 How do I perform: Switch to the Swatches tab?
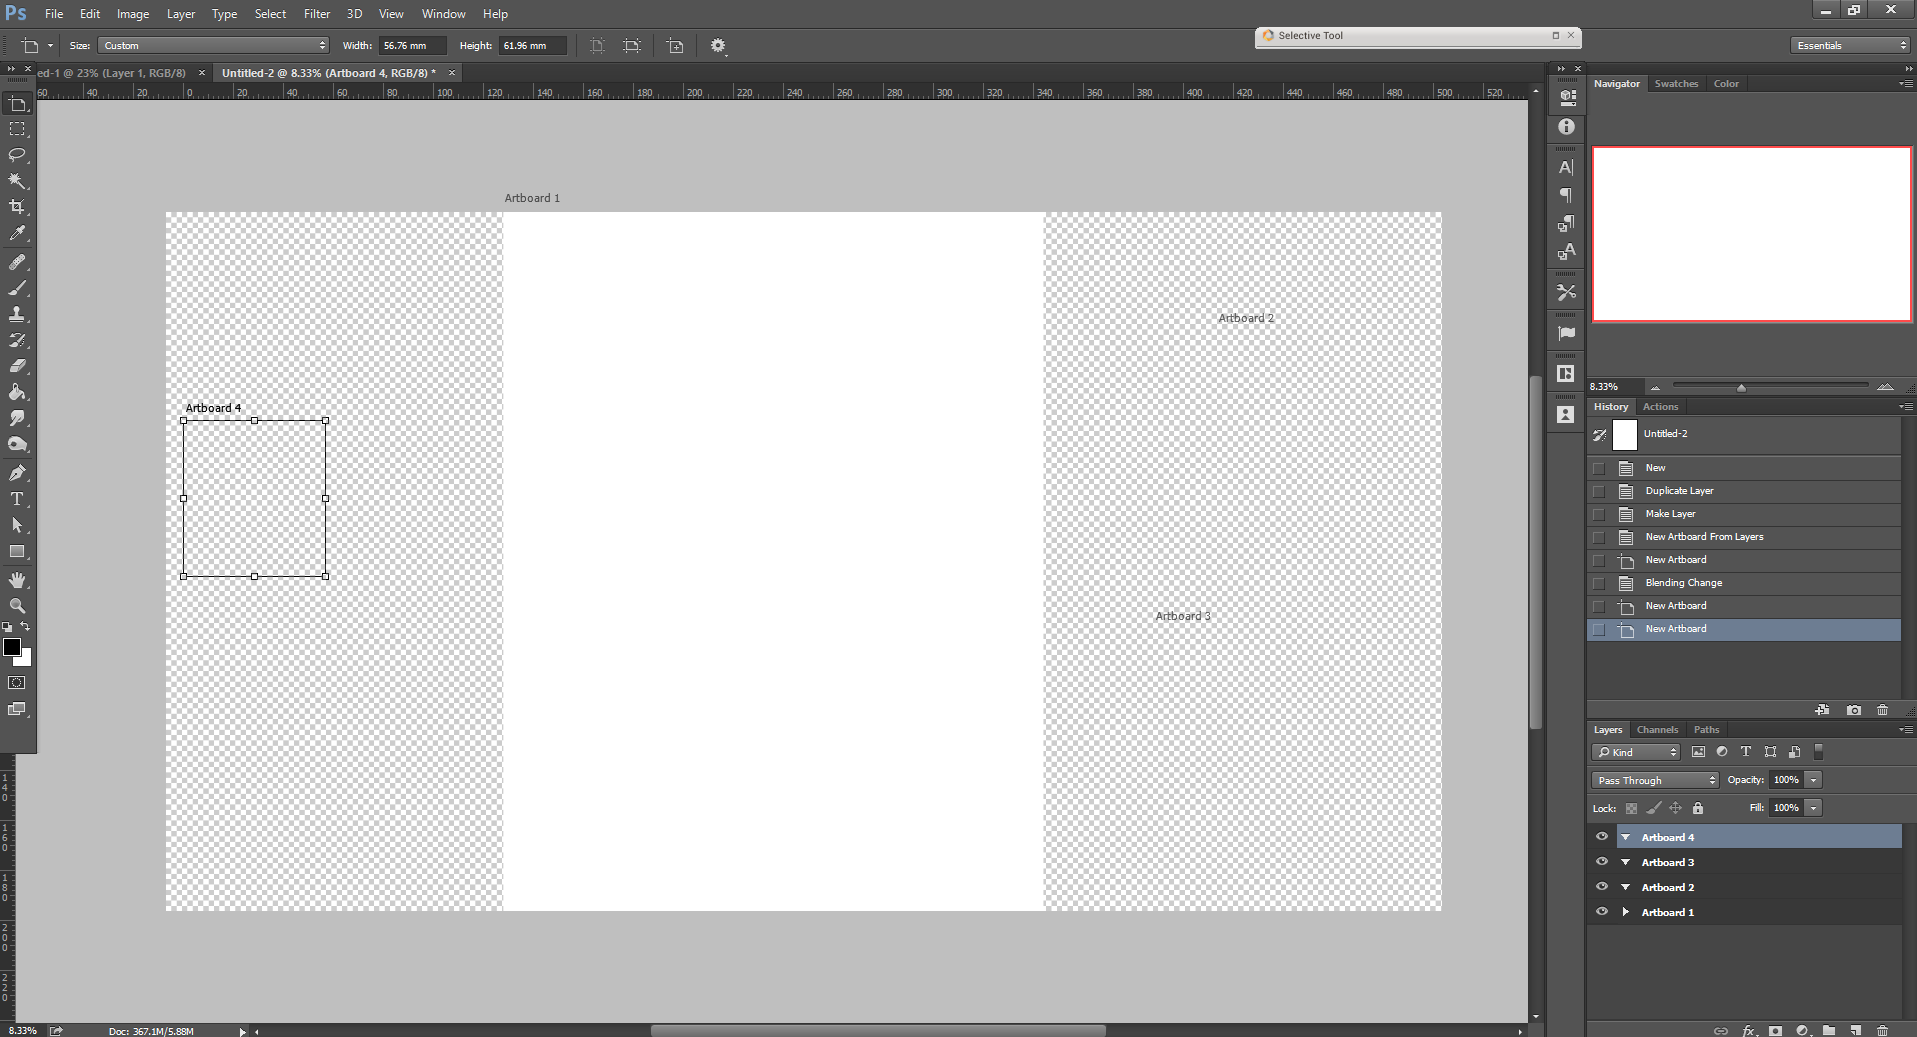[x=1676, y=84]
